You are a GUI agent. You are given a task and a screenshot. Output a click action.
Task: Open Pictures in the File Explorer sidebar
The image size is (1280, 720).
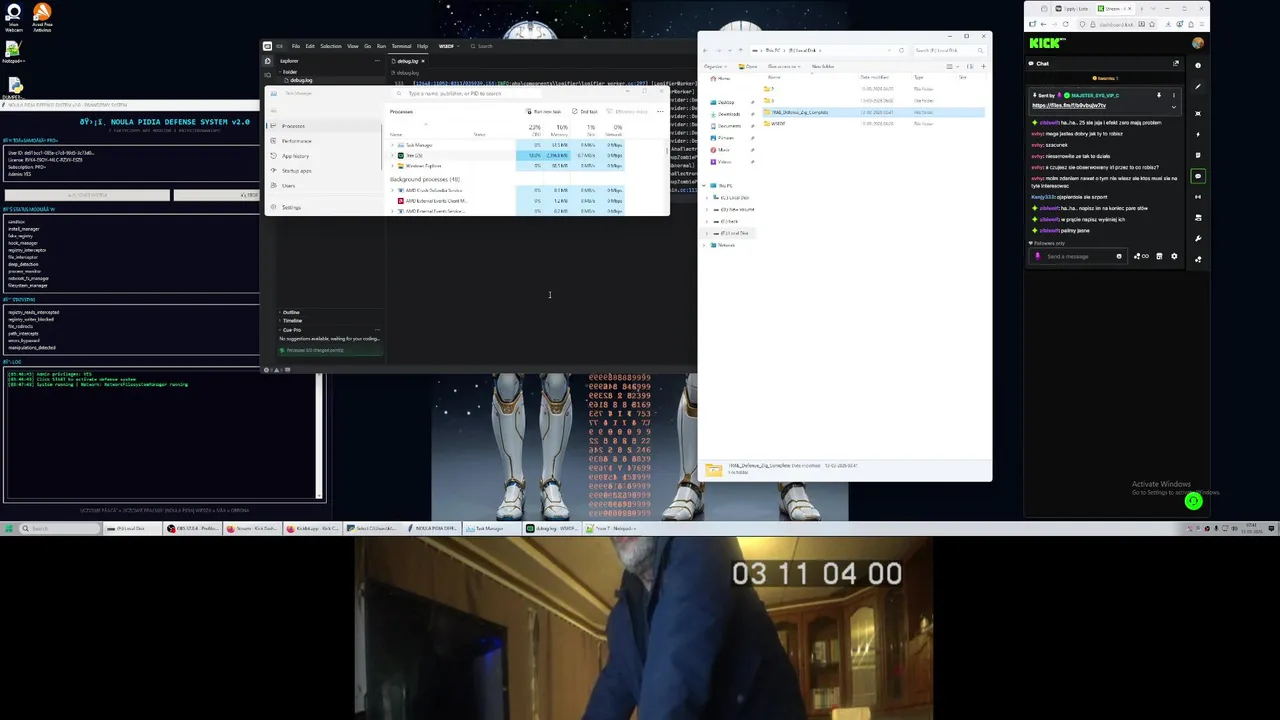[x=726, y=138]
